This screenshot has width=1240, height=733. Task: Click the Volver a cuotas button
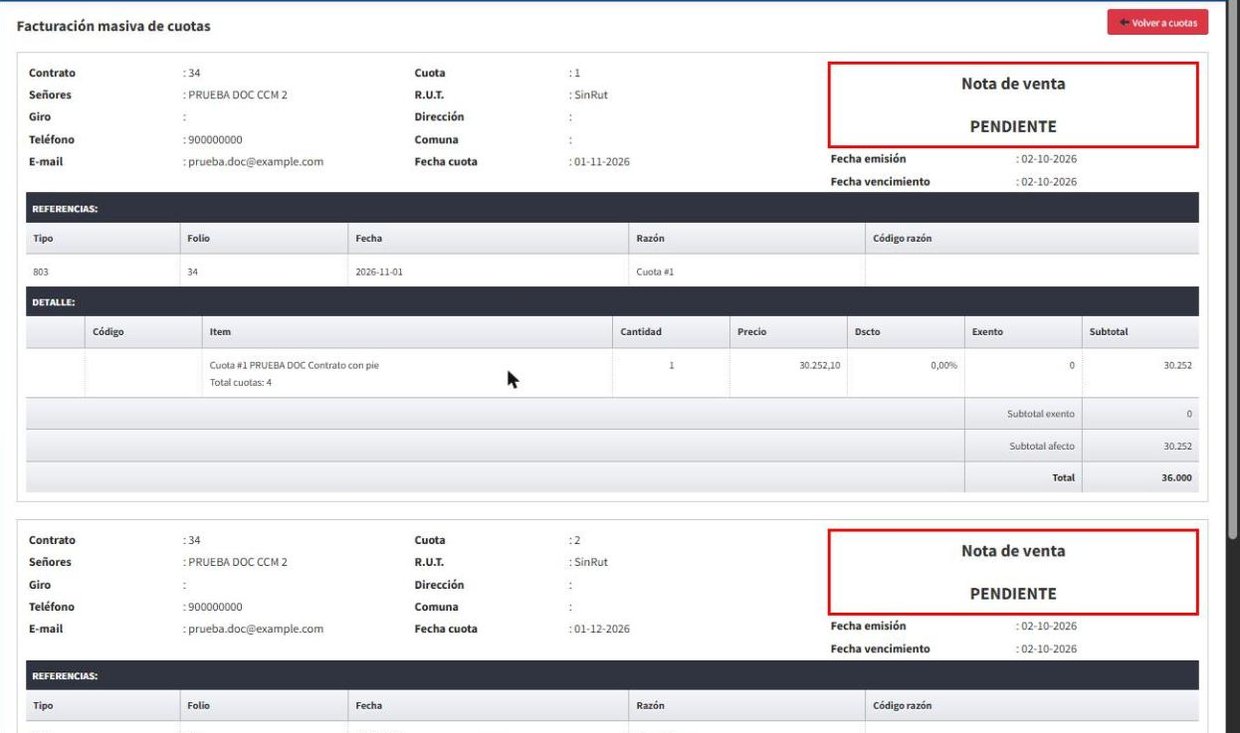pyautogui.click(x=1157, y=23)
